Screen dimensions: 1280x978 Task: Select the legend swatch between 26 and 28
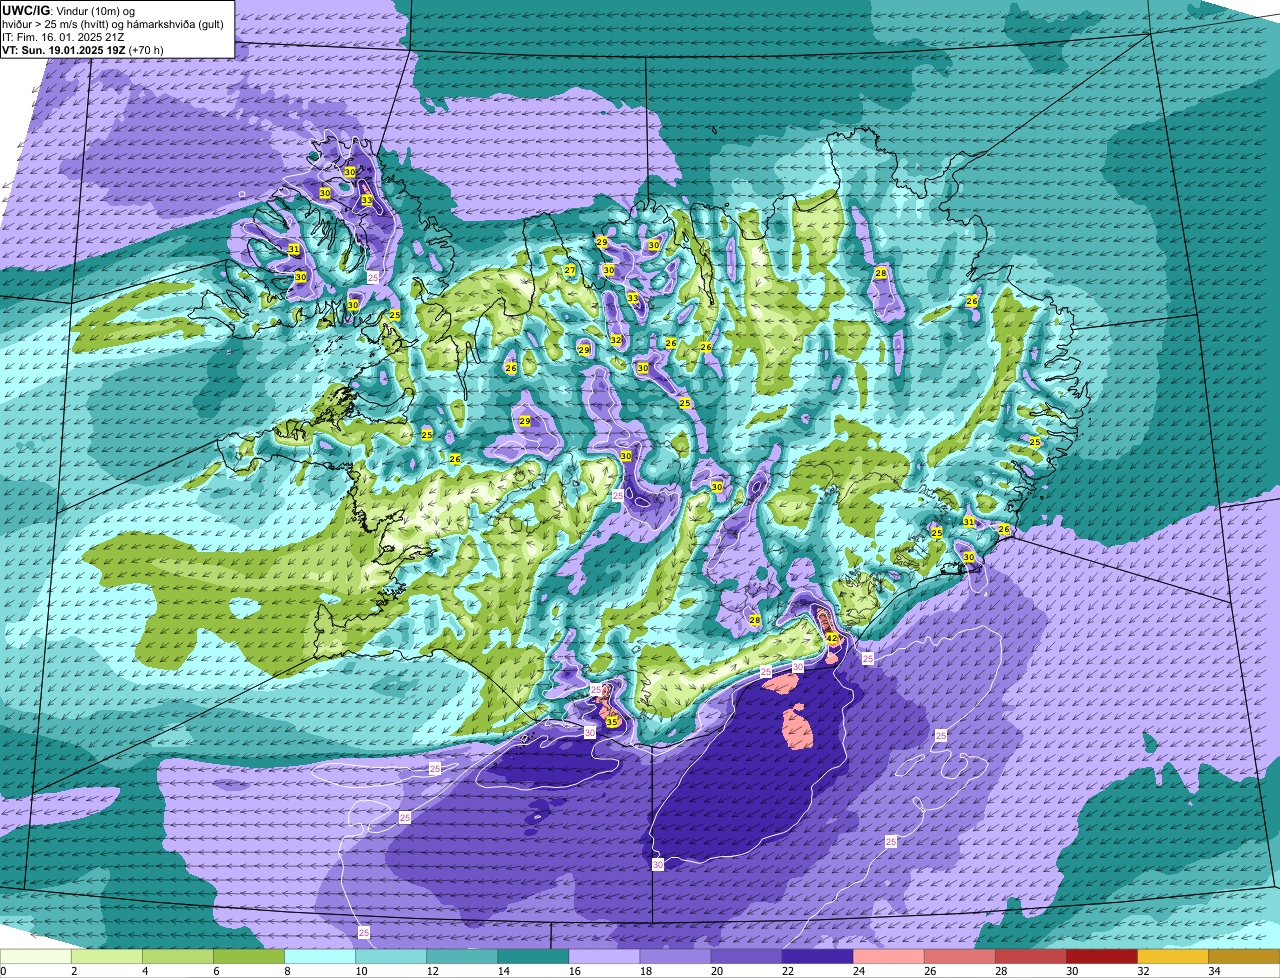[959, 956]
